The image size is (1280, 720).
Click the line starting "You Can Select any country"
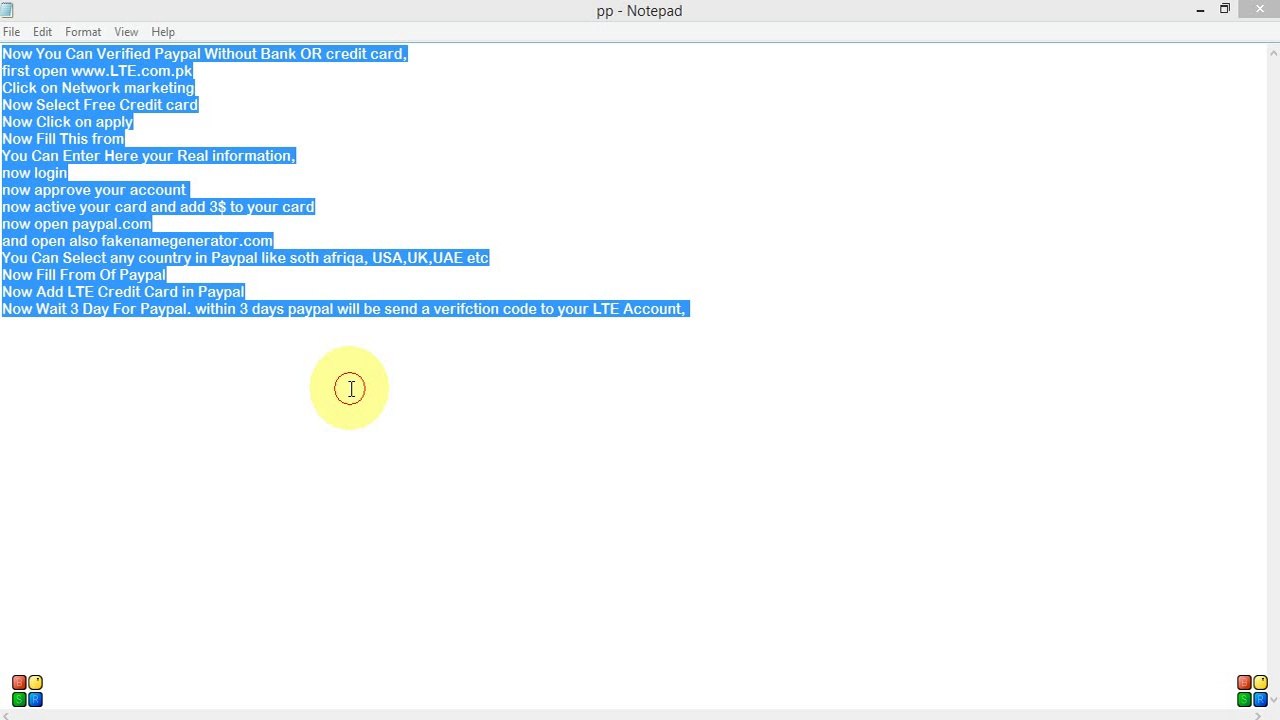pos(245,258)
